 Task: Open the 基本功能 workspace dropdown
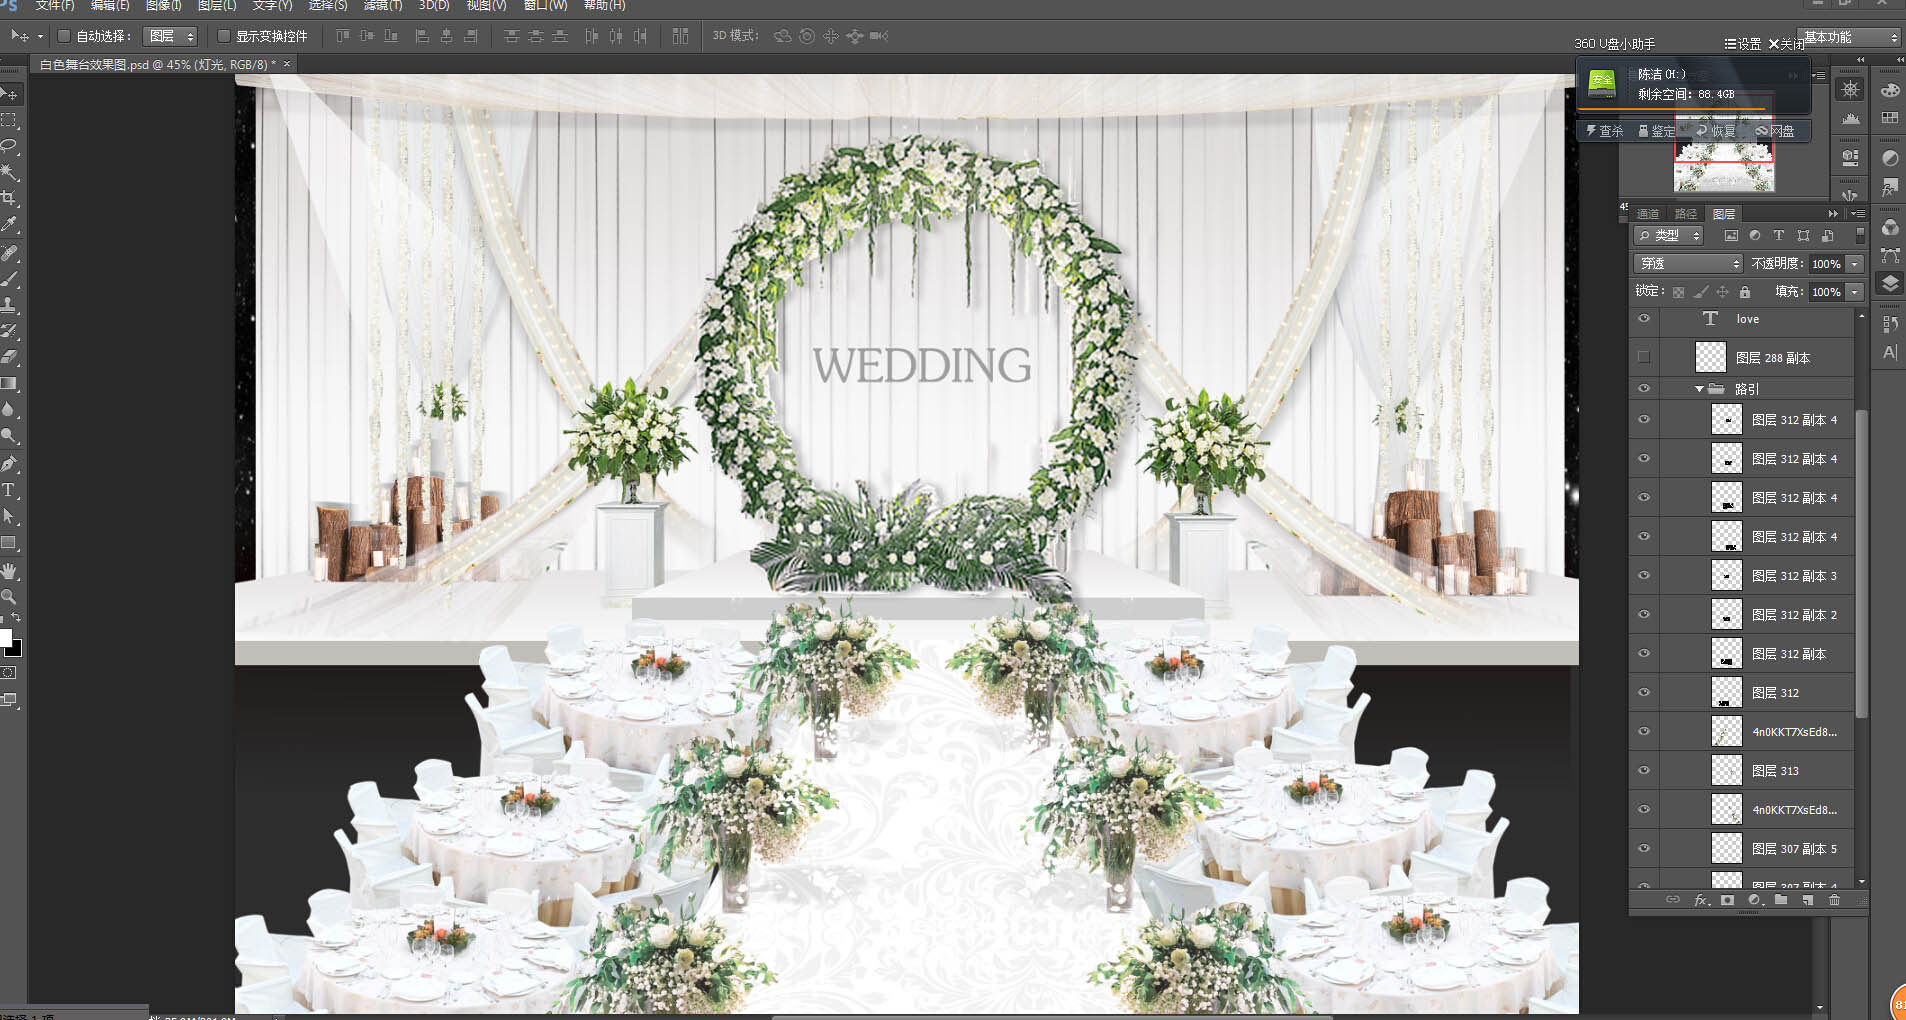pyautogui.click(x=1848, y=37)
